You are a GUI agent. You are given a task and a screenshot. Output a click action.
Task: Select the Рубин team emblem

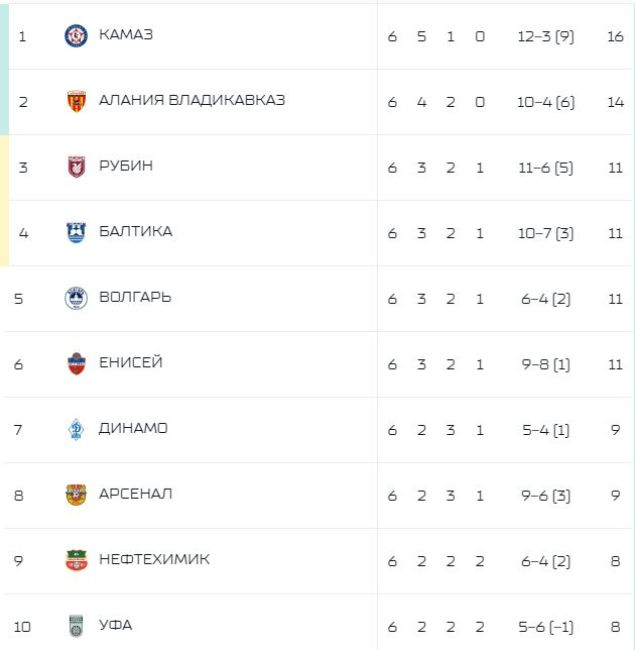[x=76, y=167]
